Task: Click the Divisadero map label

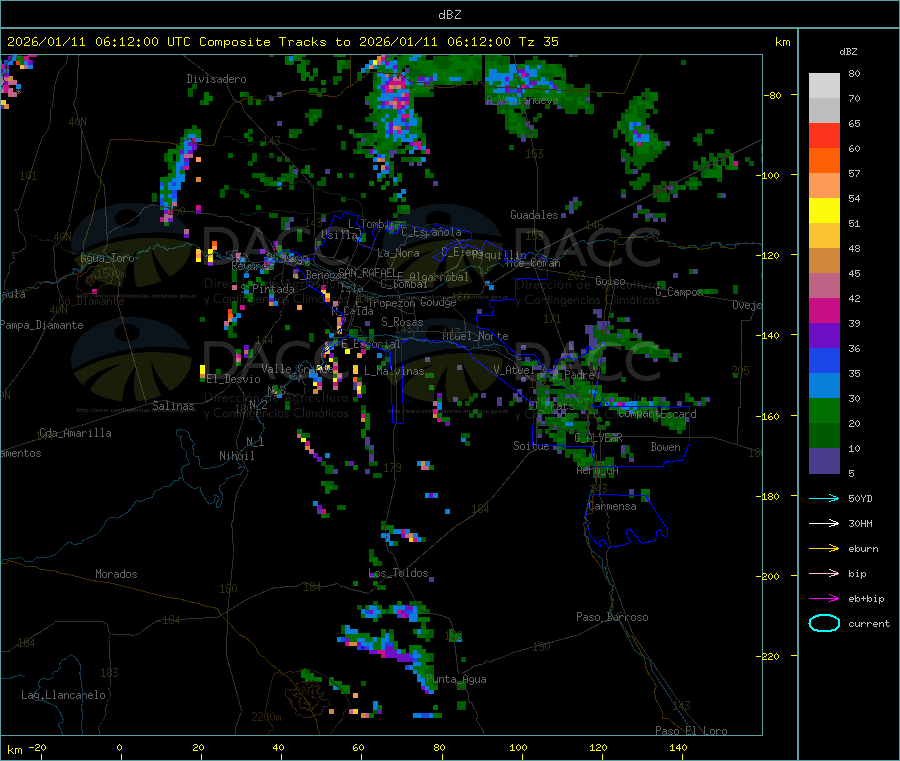Action: 216,79
